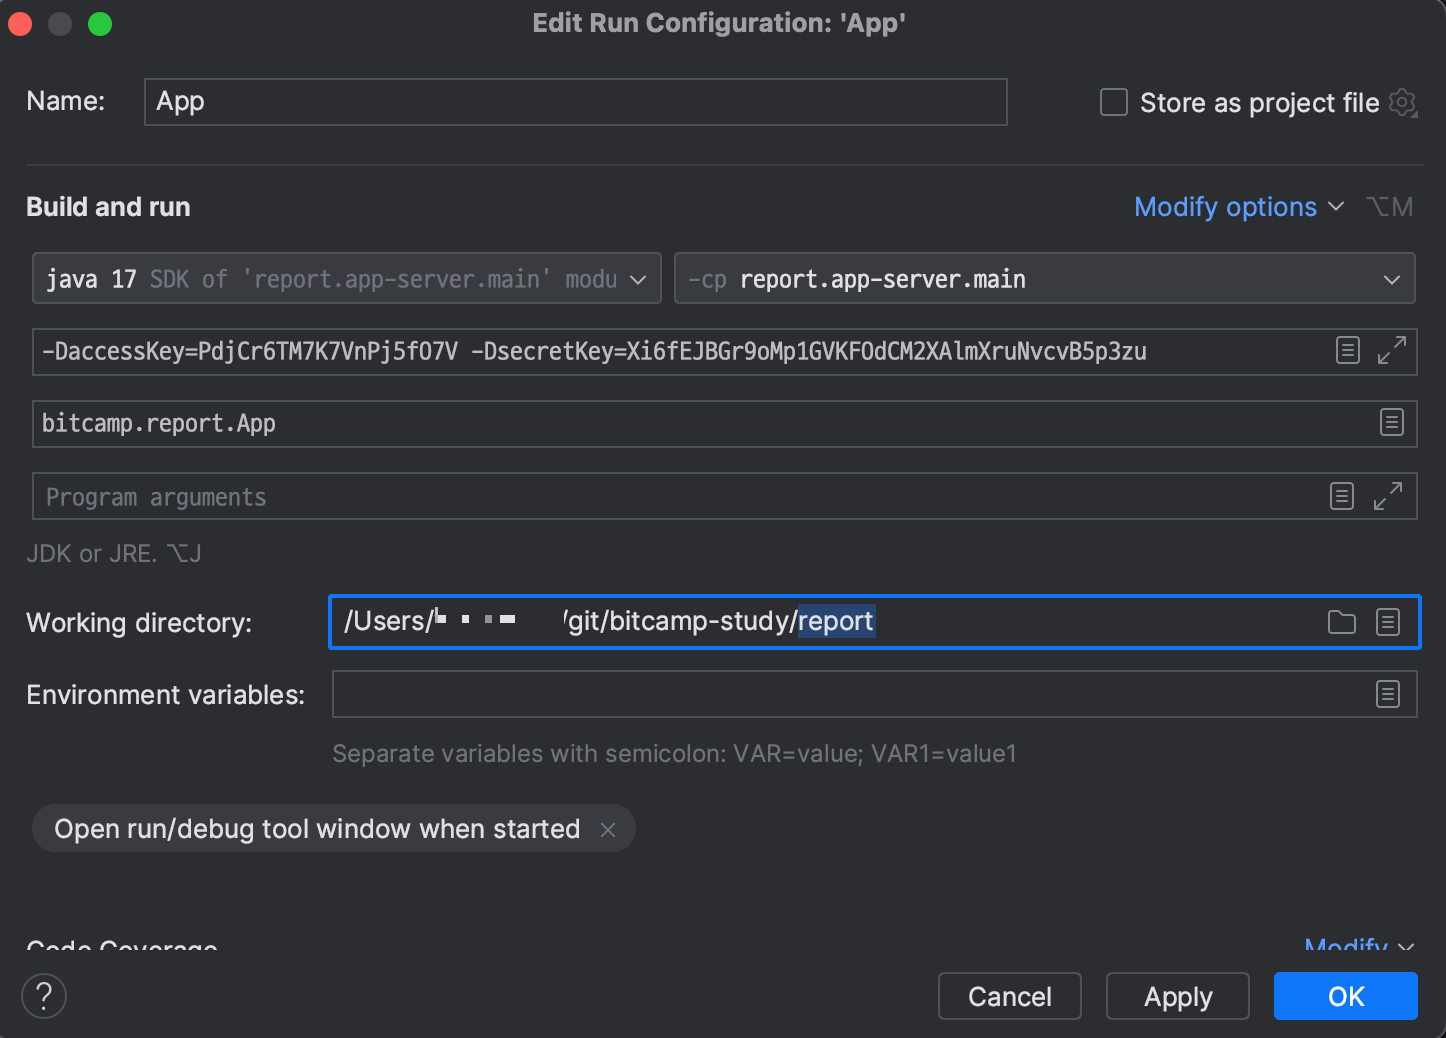Focus the Name field containing App
Screen dimensions: 1446x1038
pos(576,102)
